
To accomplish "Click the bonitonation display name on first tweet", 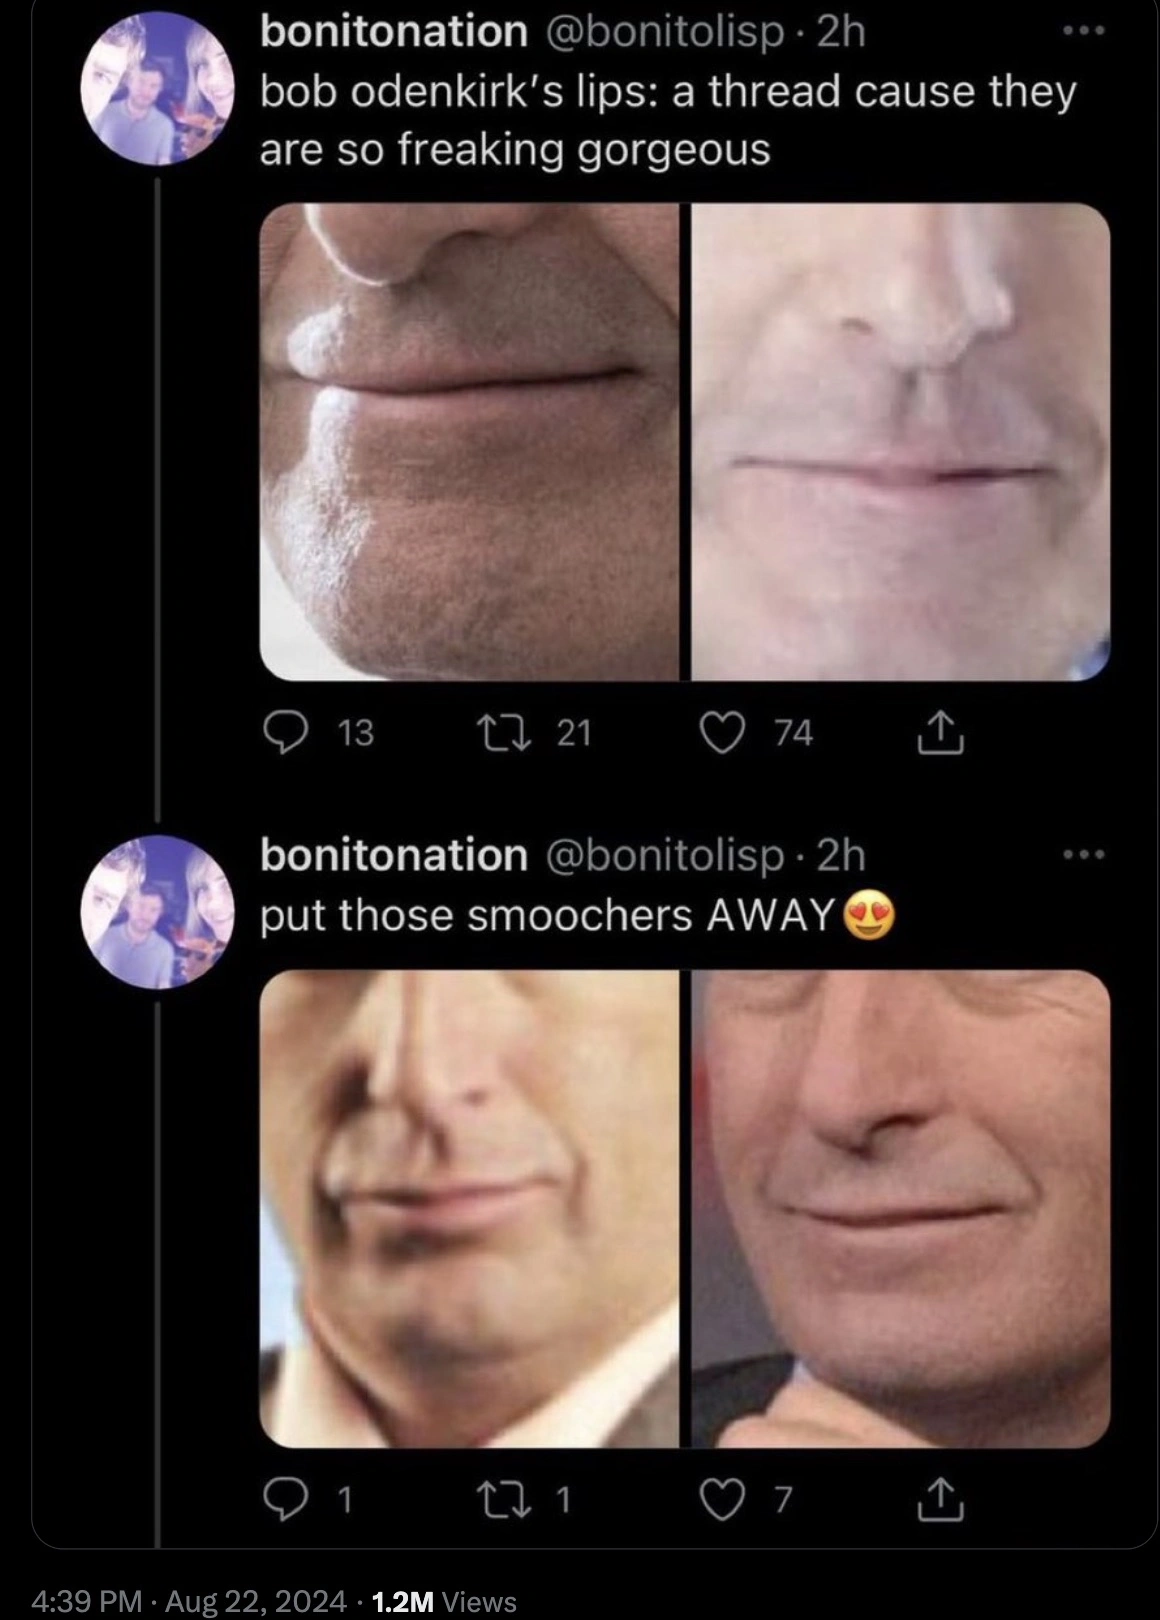I will tap(393, 32).
